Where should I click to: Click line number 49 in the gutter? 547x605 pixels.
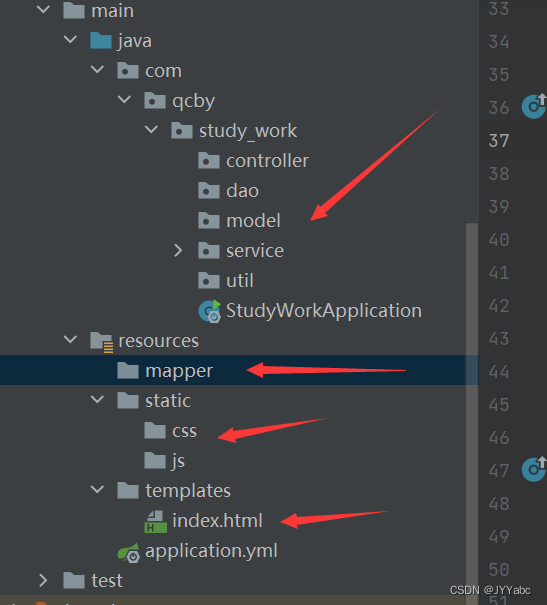pyautogui.click(x=499, y=537)
